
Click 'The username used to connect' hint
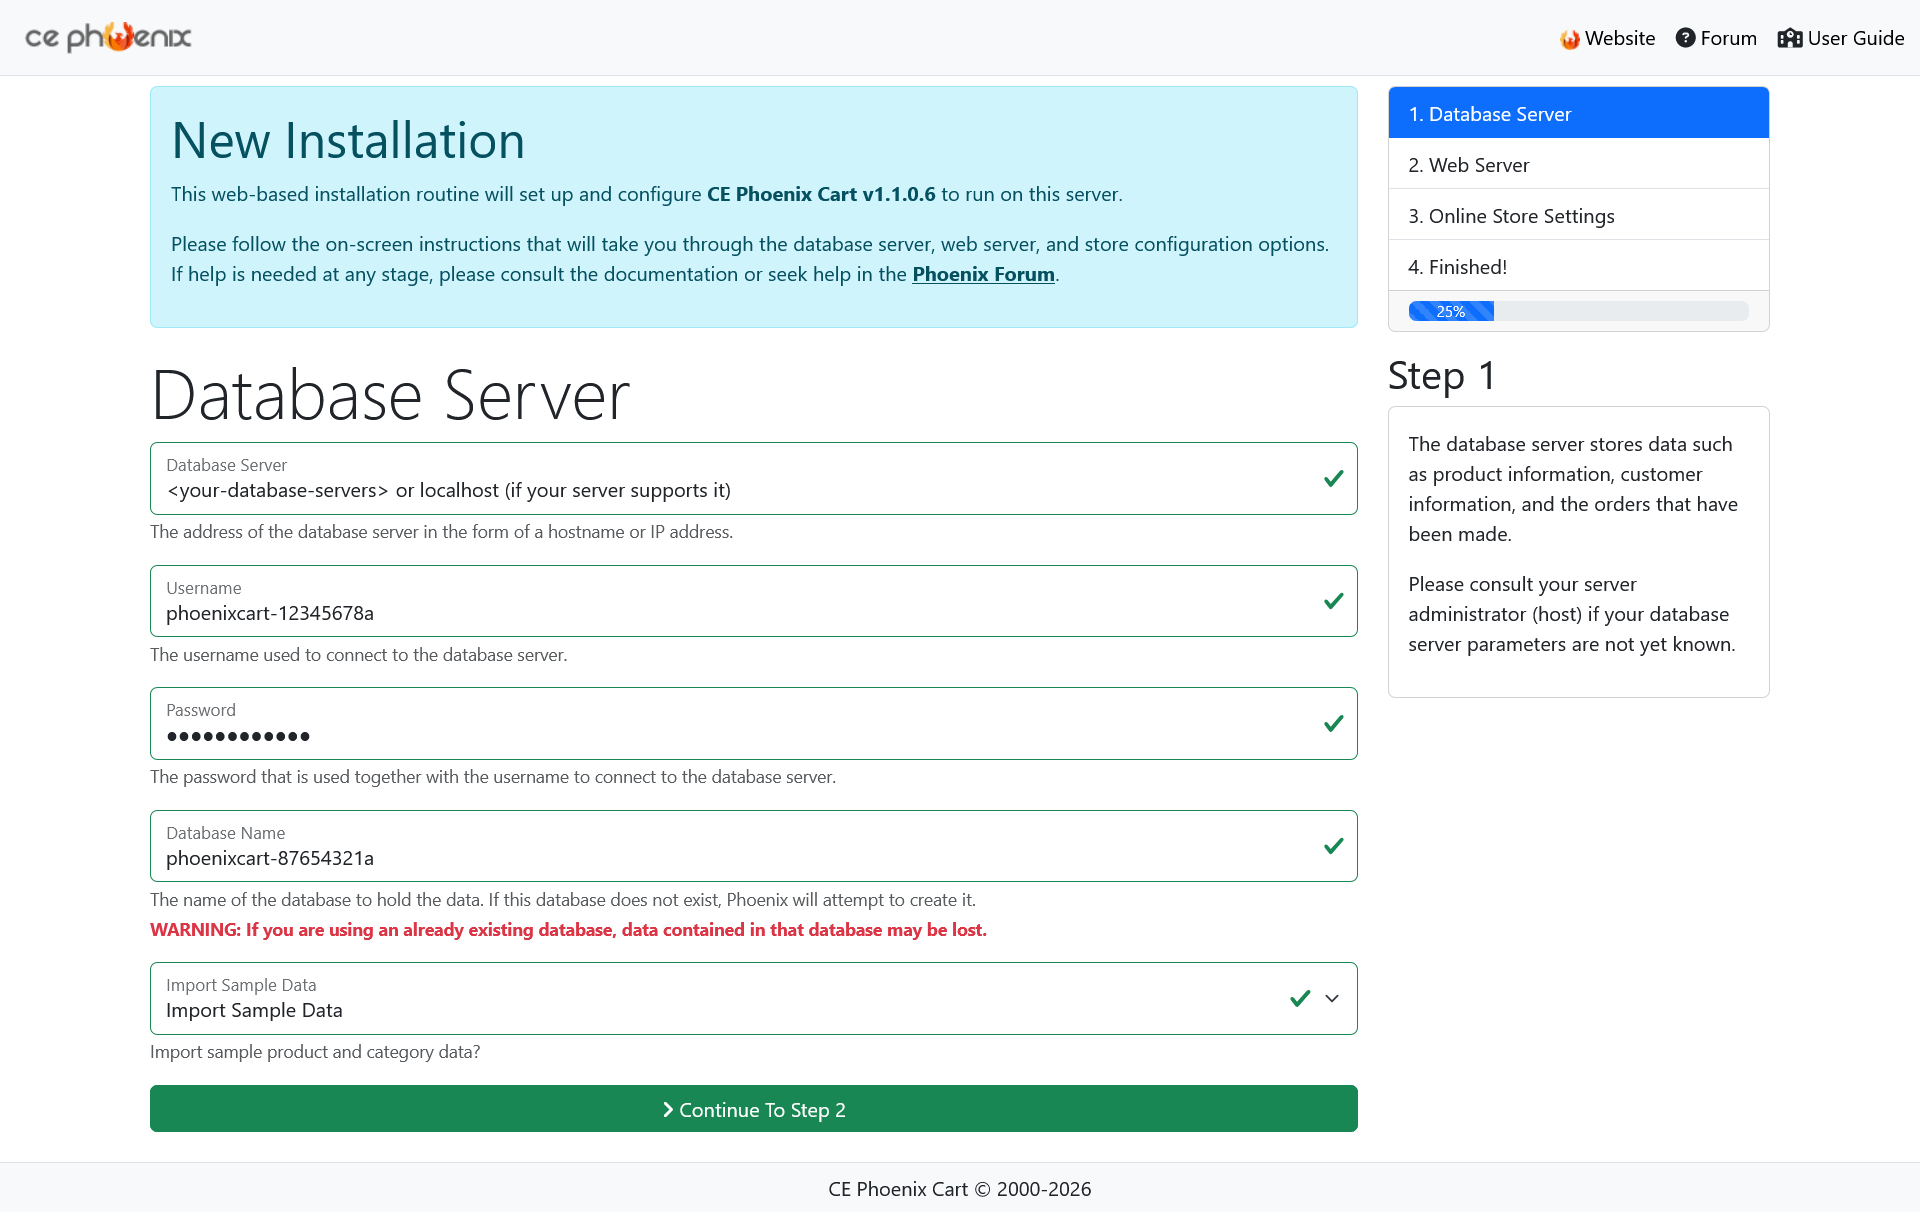(x=358, y=655)
